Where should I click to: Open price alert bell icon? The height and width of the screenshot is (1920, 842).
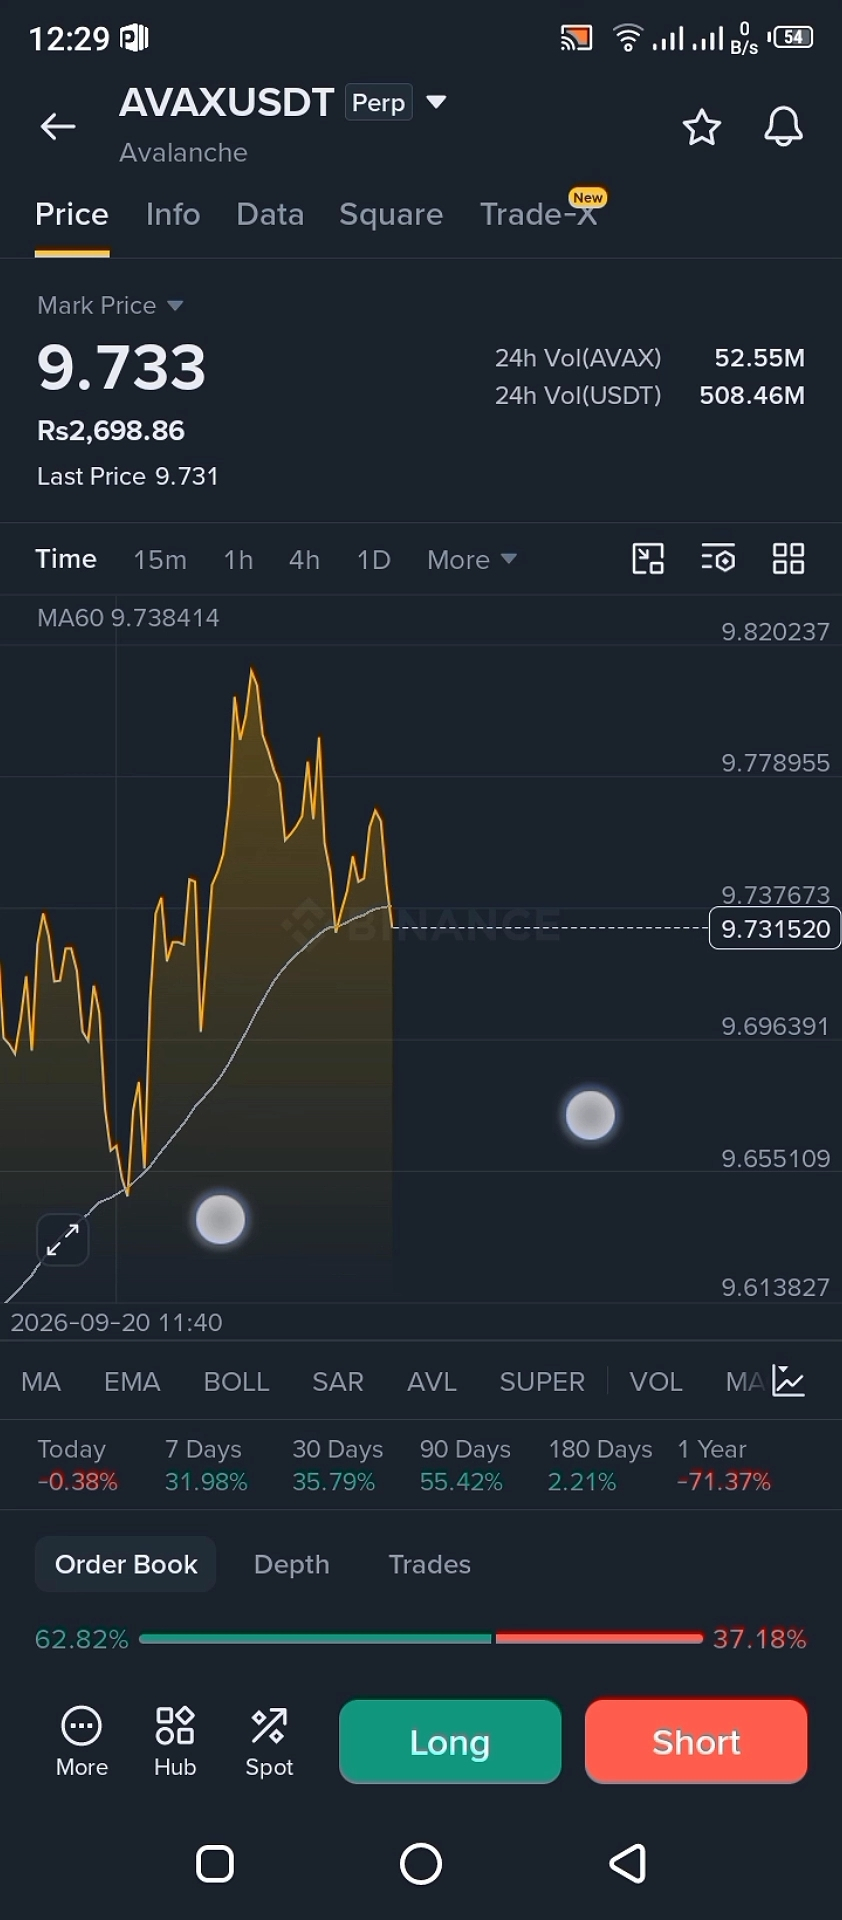(x=783, y=127)
